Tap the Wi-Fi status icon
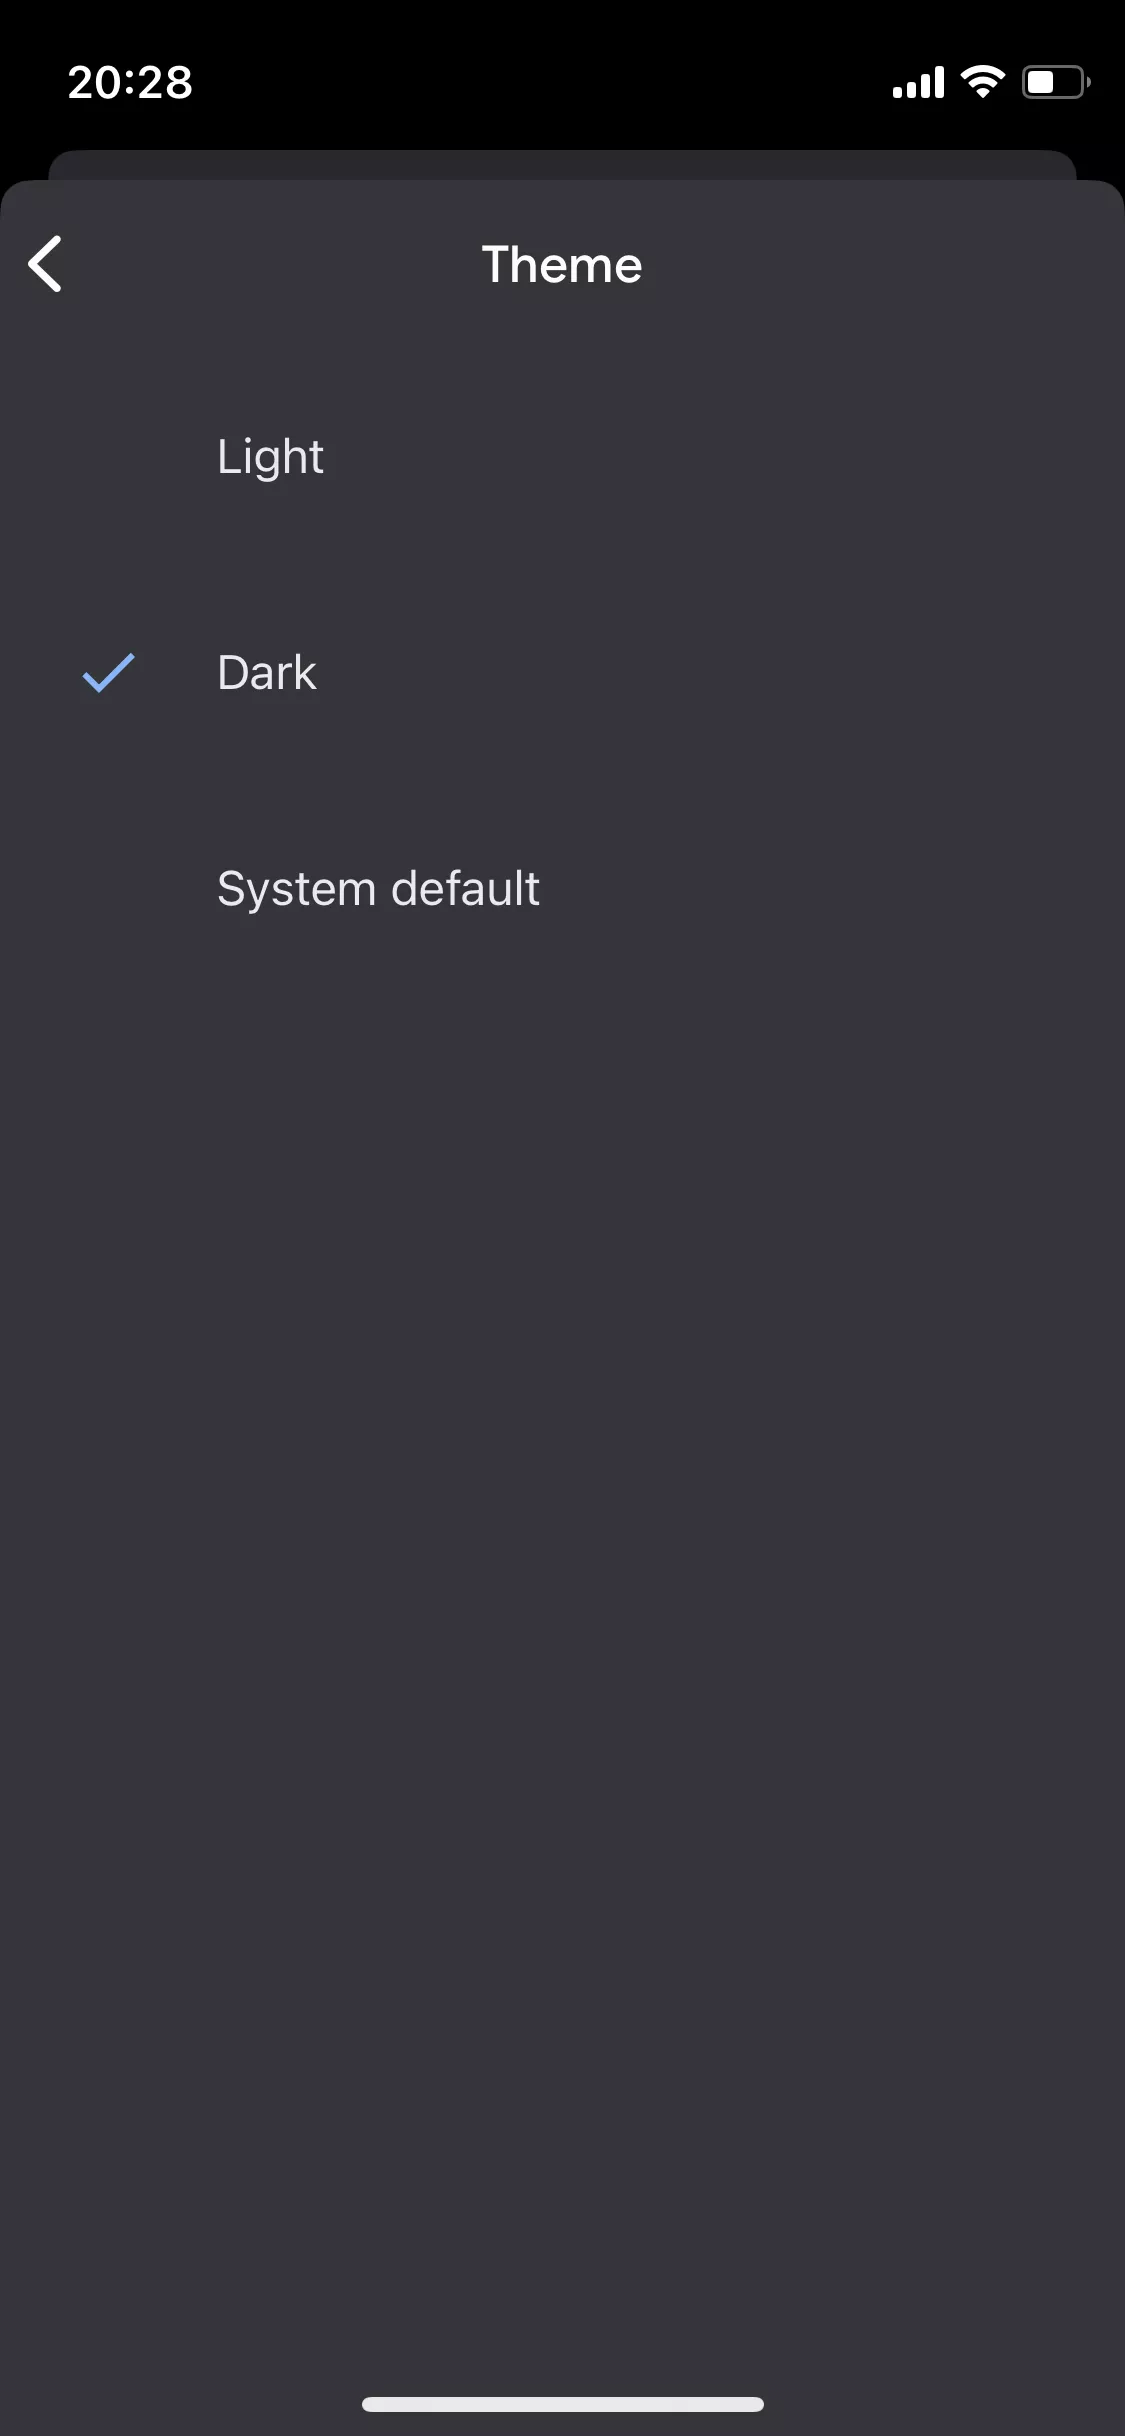Image resolution: width=1125 pixels, height=2436 pixels. point(982,82)
